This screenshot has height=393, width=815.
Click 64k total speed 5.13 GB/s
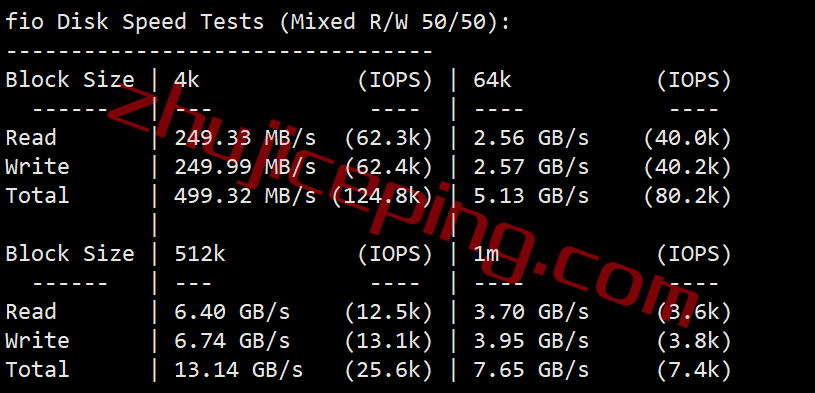click(531, 196)
